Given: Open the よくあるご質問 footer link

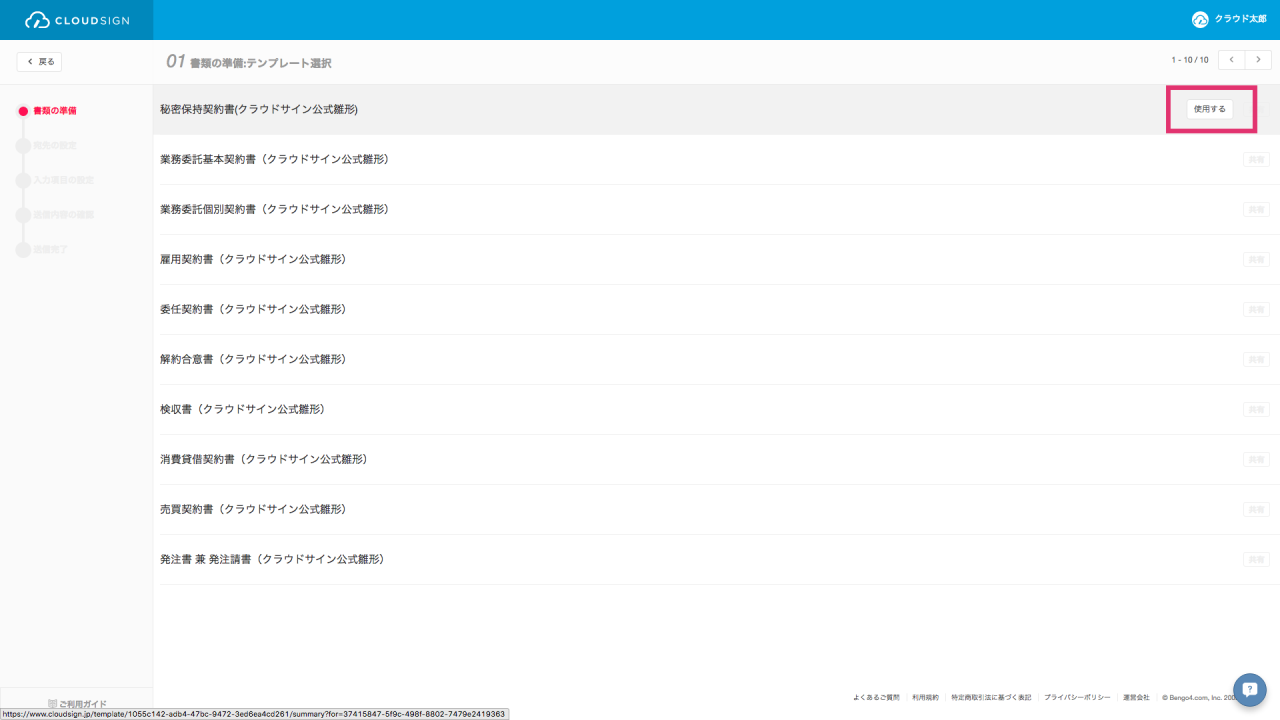Looking at the screenshot, I should coord(876,697).
